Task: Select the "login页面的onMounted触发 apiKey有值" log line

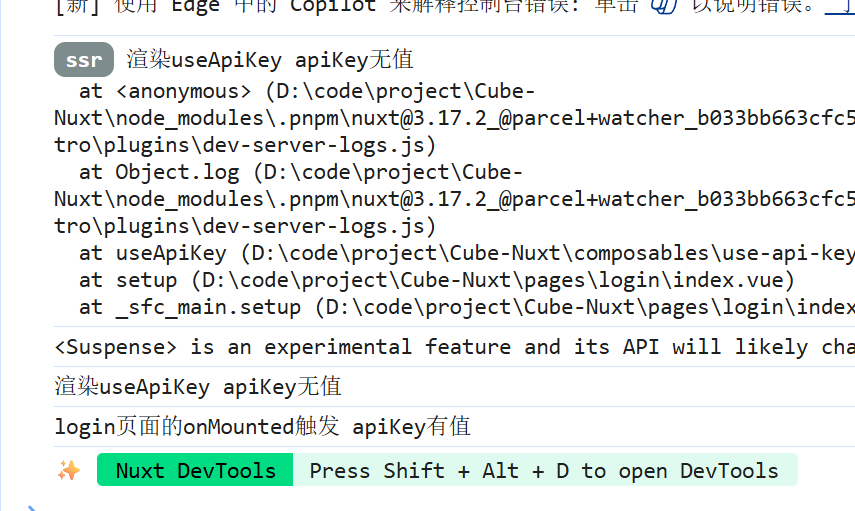Action: (262, 427)
